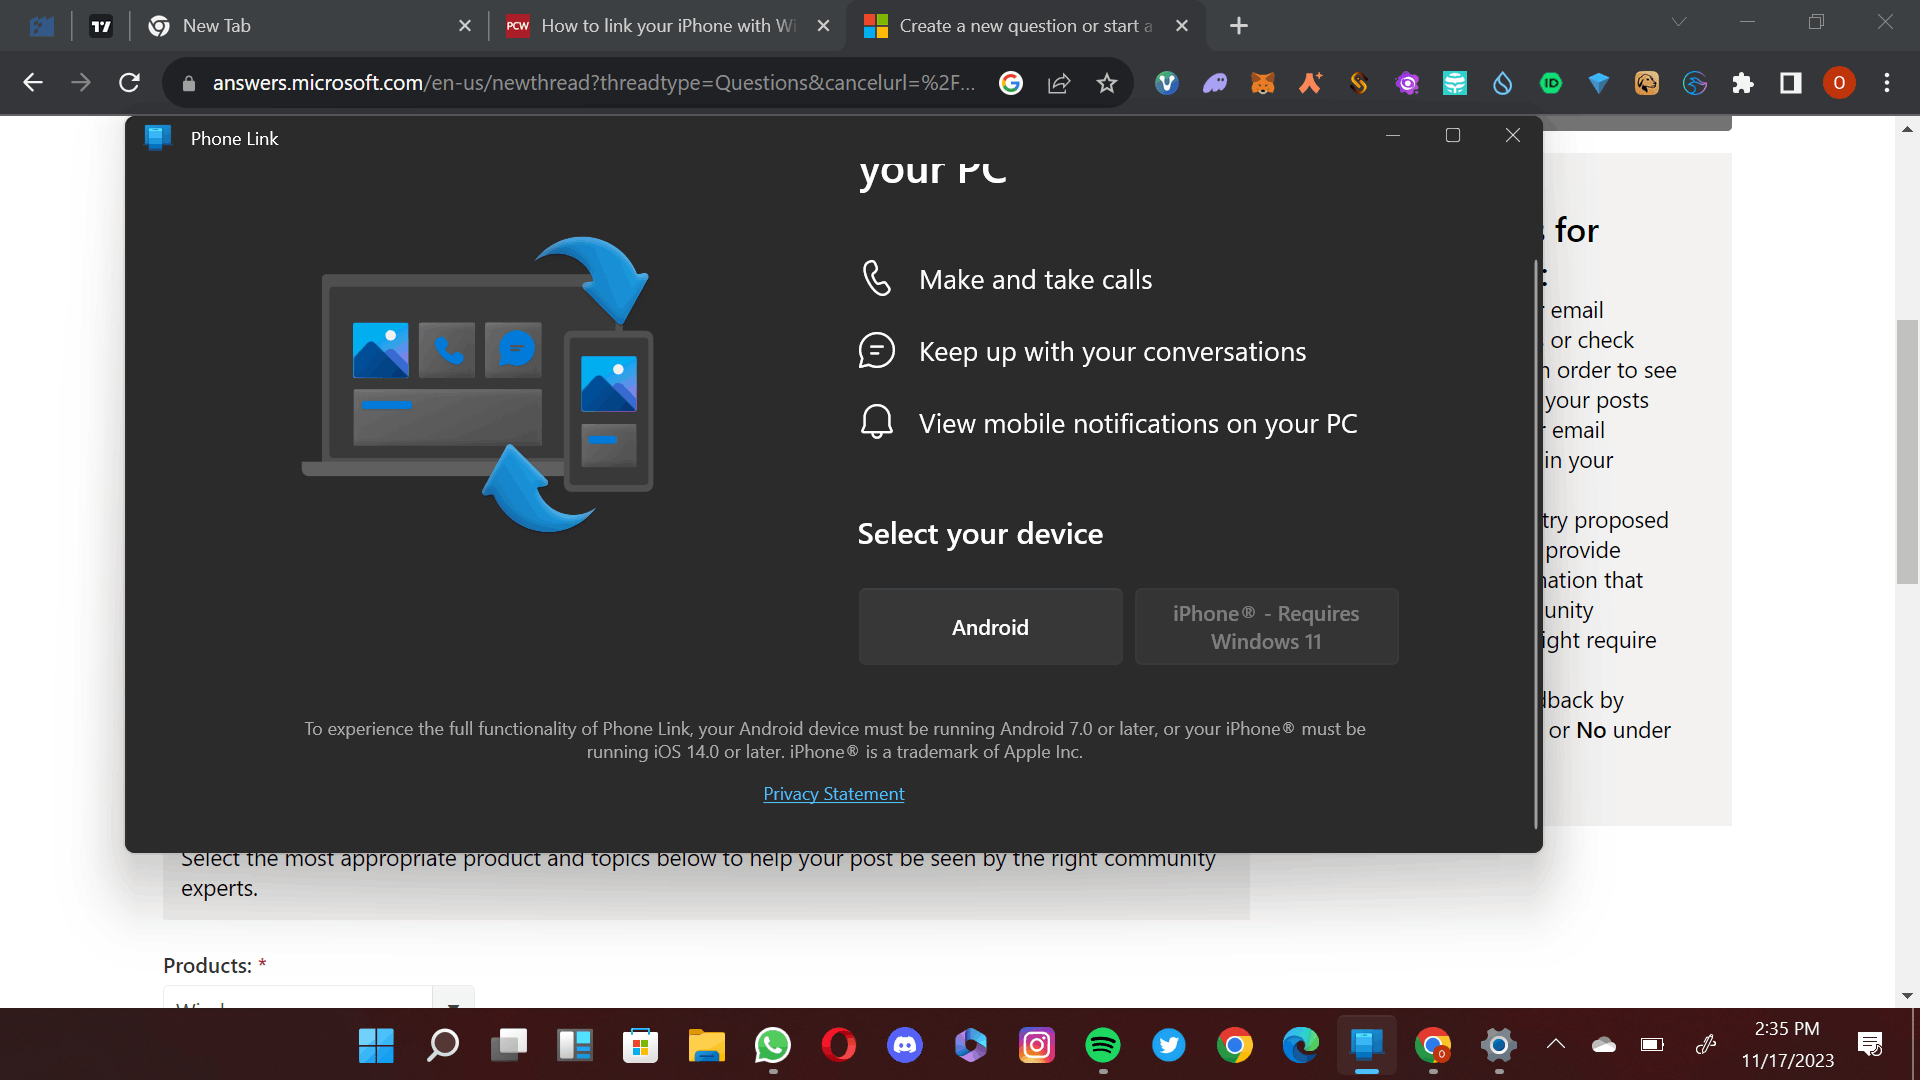
Task: Toggle the browser side panel icon
Action: click(1790, 83)
